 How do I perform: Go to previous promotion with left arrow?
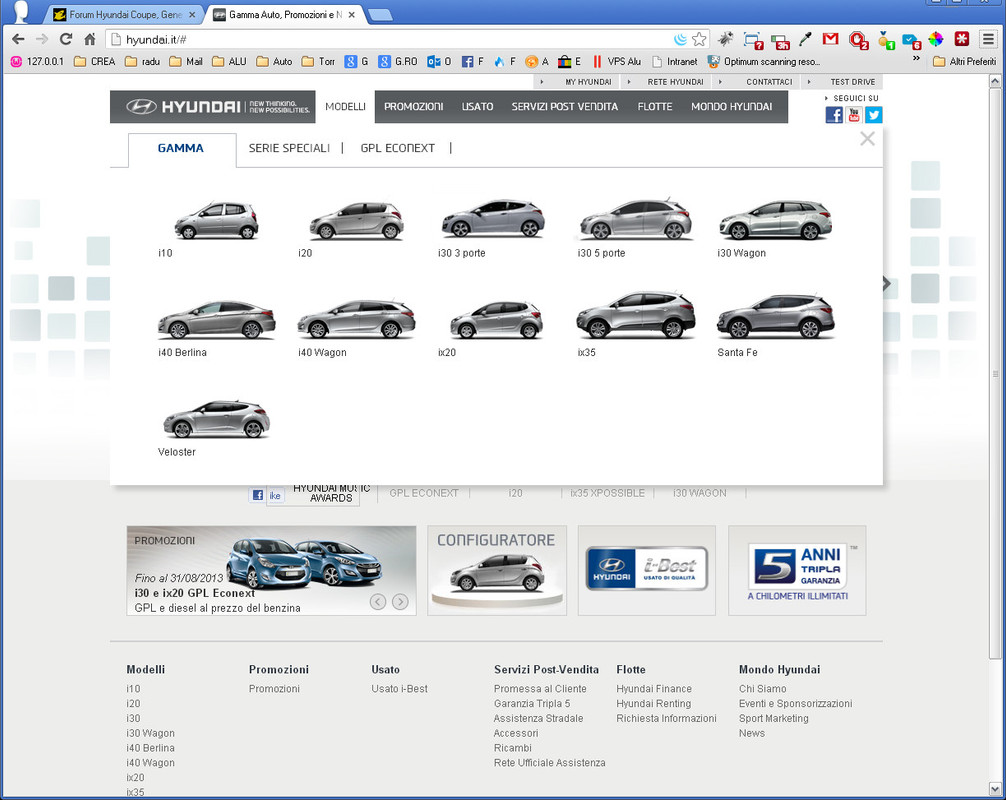[x=378, y=602]
